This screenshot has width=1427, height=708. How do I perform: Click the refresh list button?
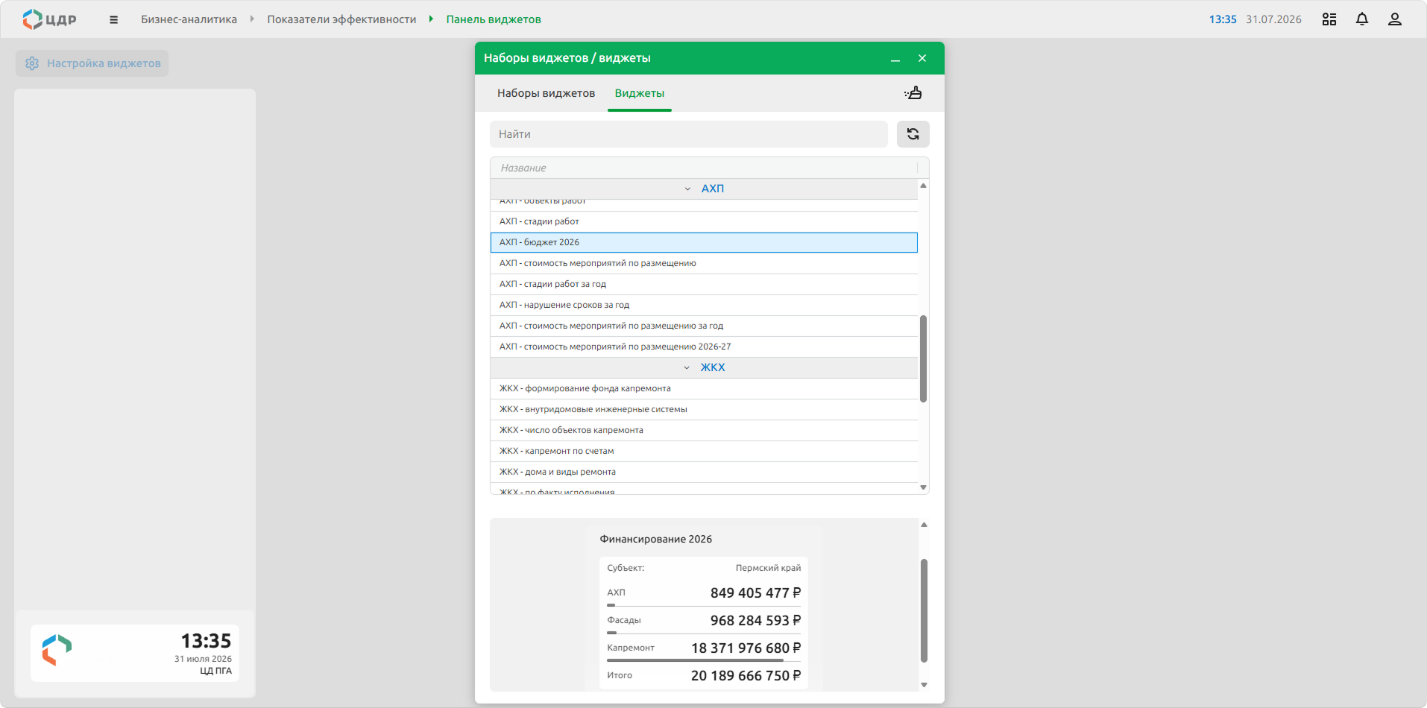(x=913, y=134)
